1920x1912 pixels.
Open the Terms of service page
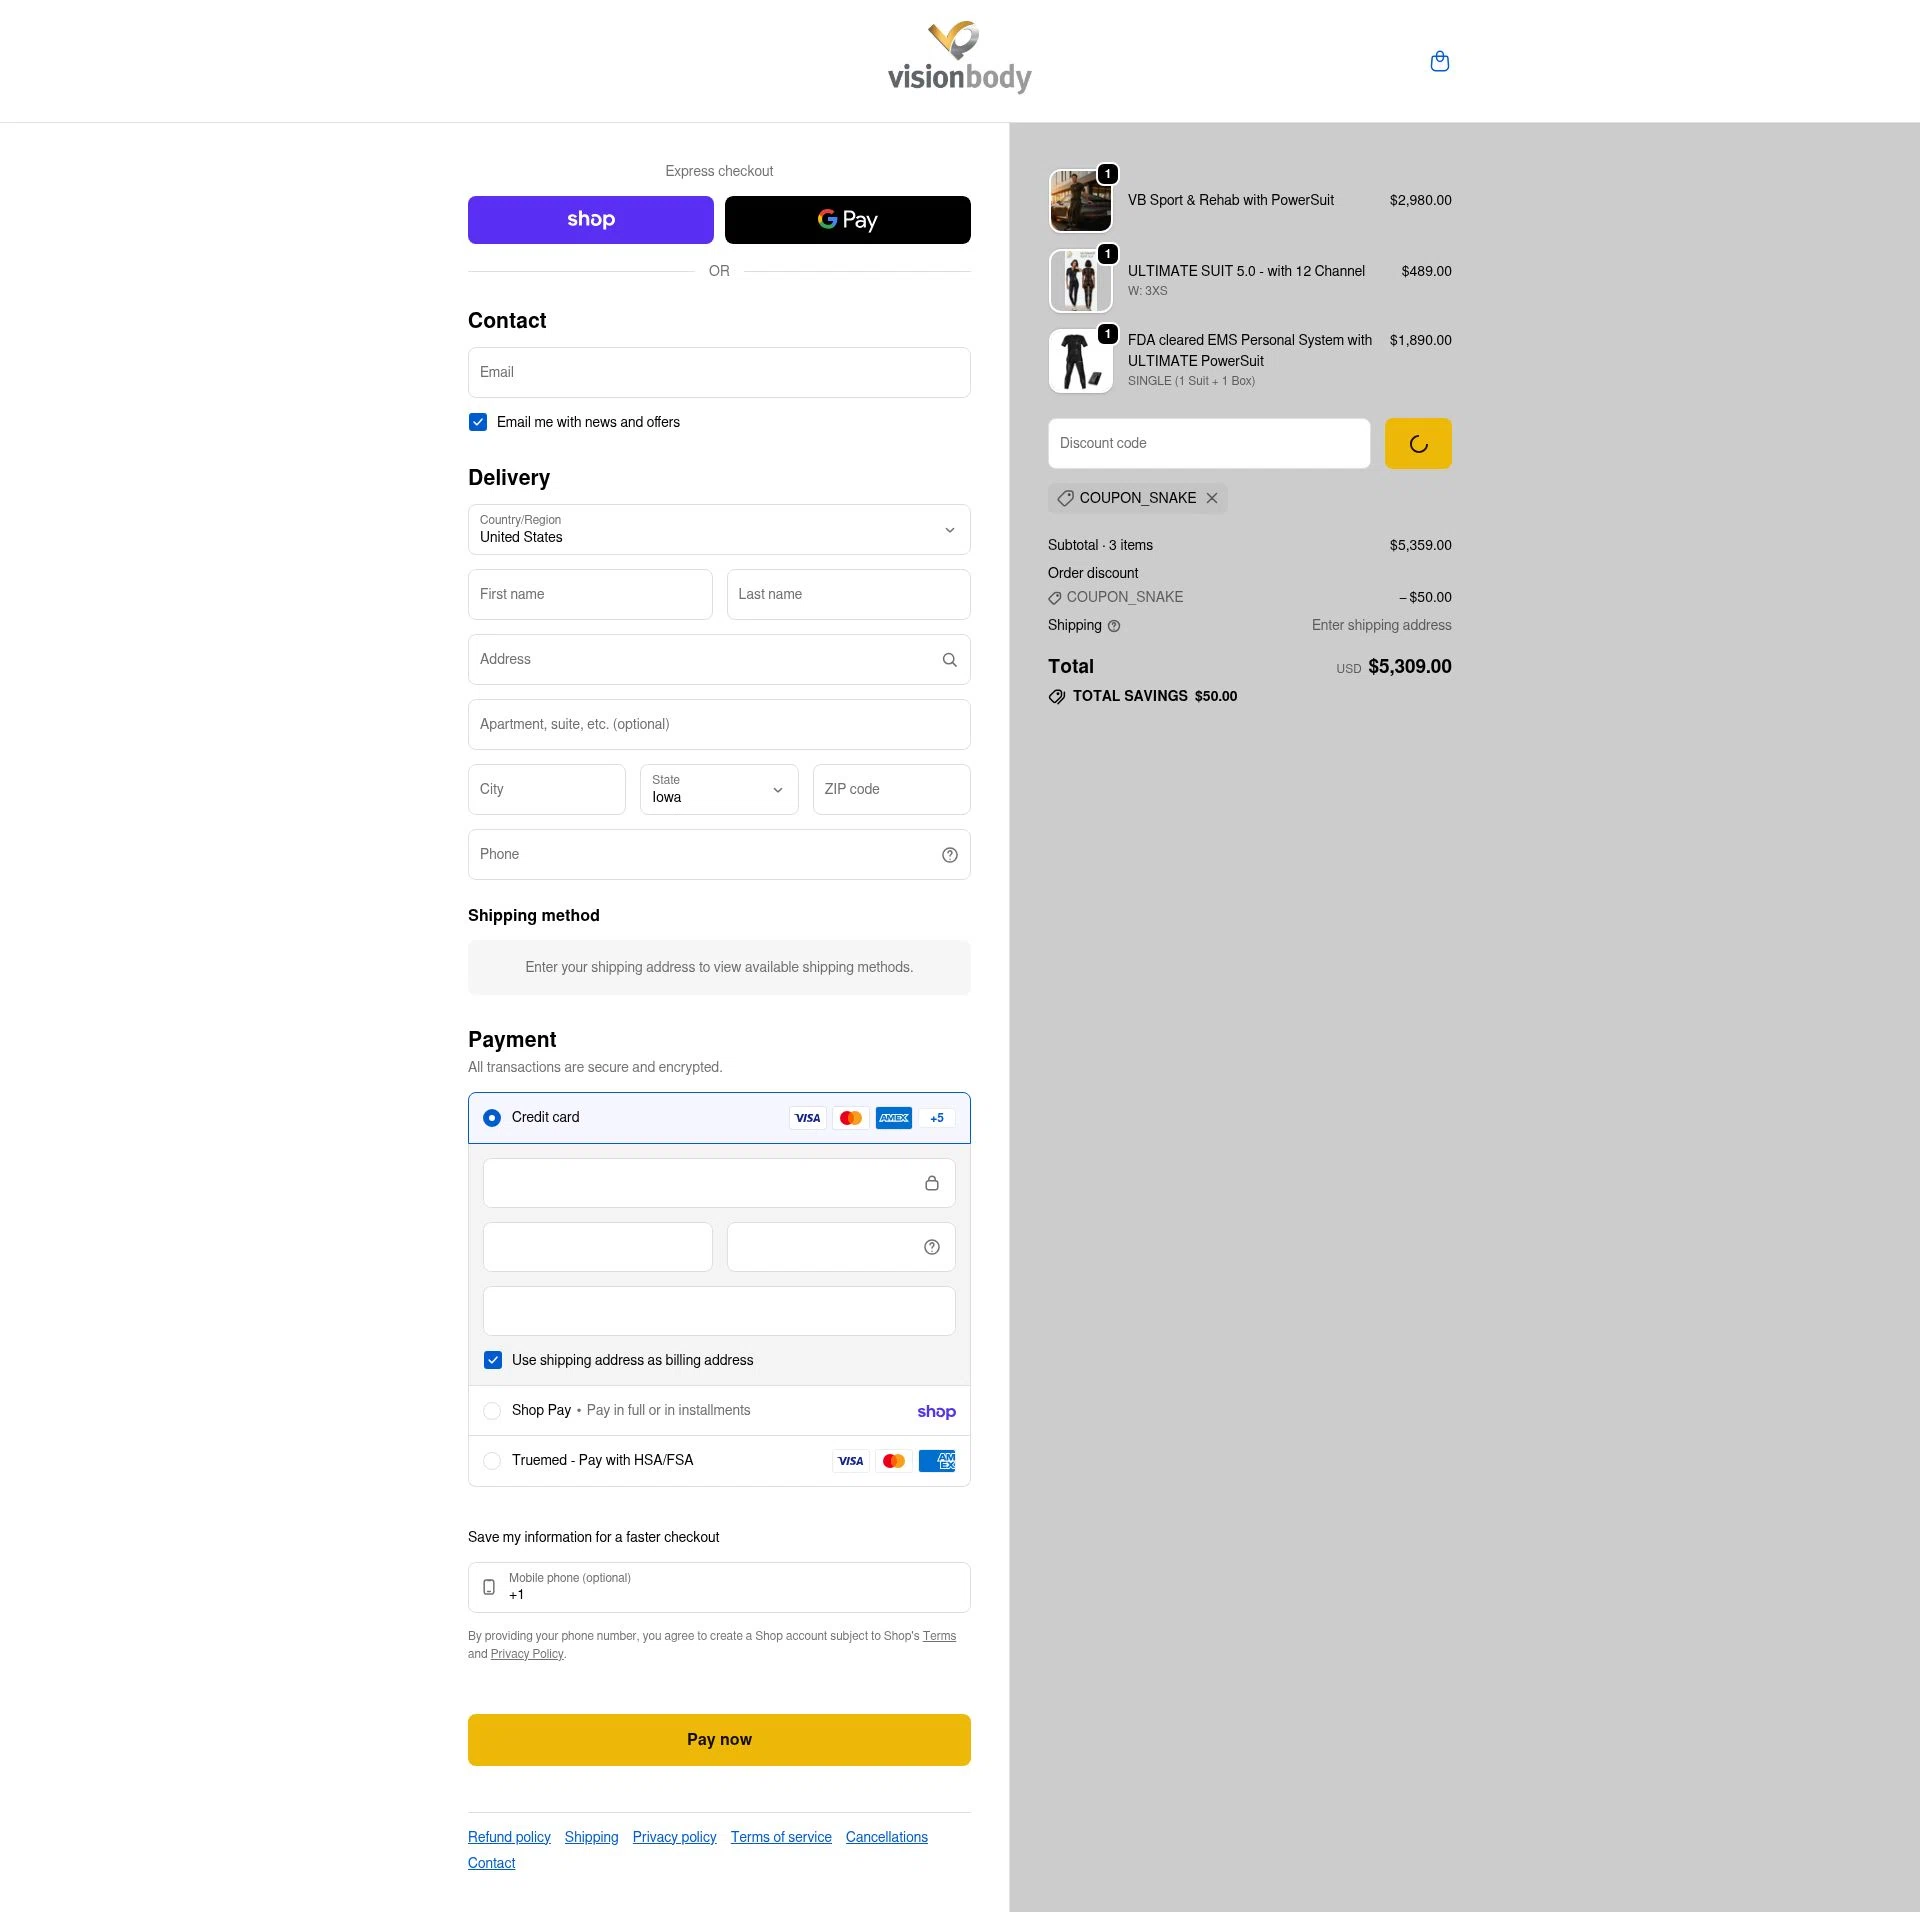pos(781,1837)
